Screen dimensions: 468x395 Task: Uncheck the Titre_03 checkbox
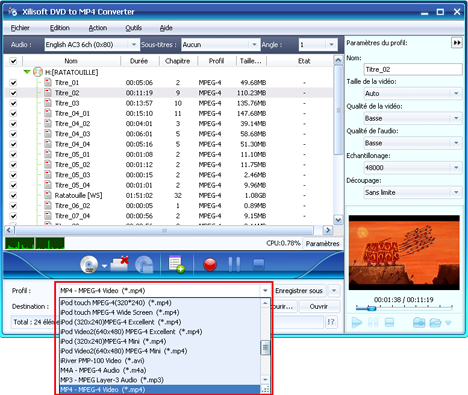click(13, 103)
